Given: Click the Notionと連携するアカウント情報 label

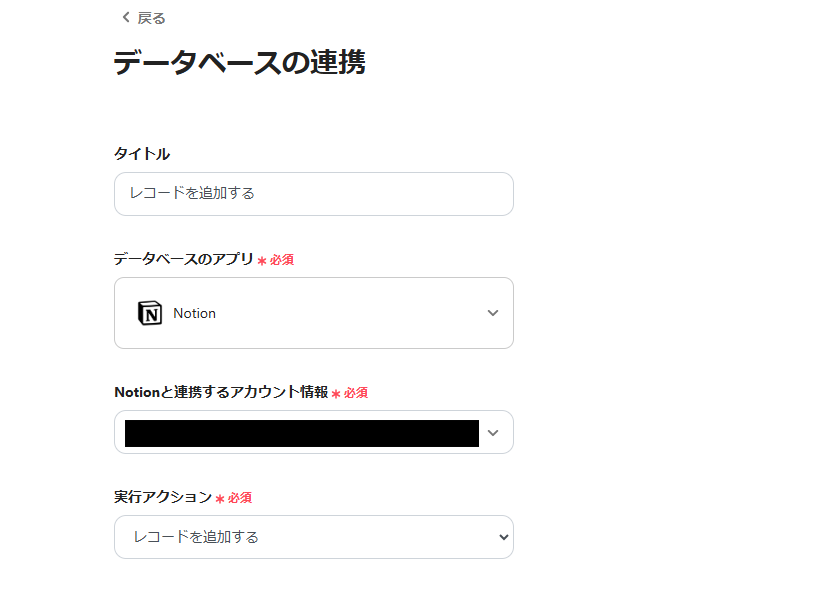Looking at the screenshot, I should (221, 392).
